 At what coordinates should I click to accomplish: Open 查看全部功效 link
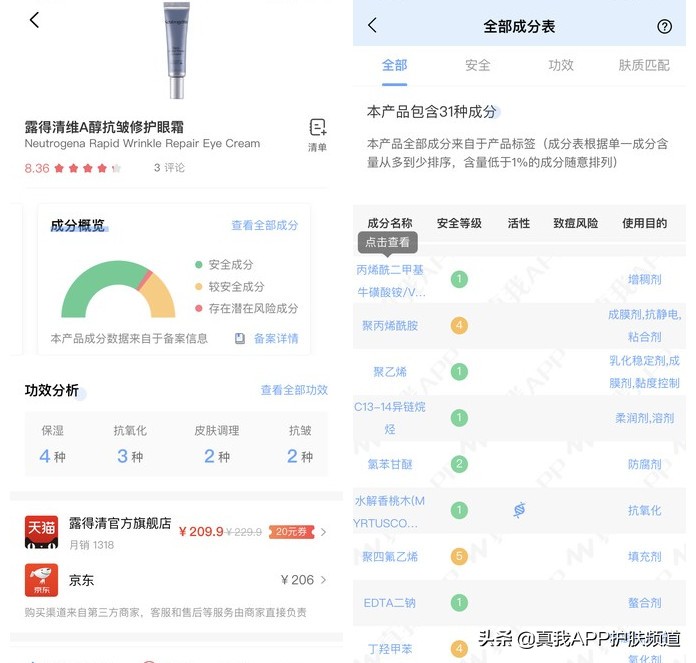pyautogui.click(x=294, y=390)
